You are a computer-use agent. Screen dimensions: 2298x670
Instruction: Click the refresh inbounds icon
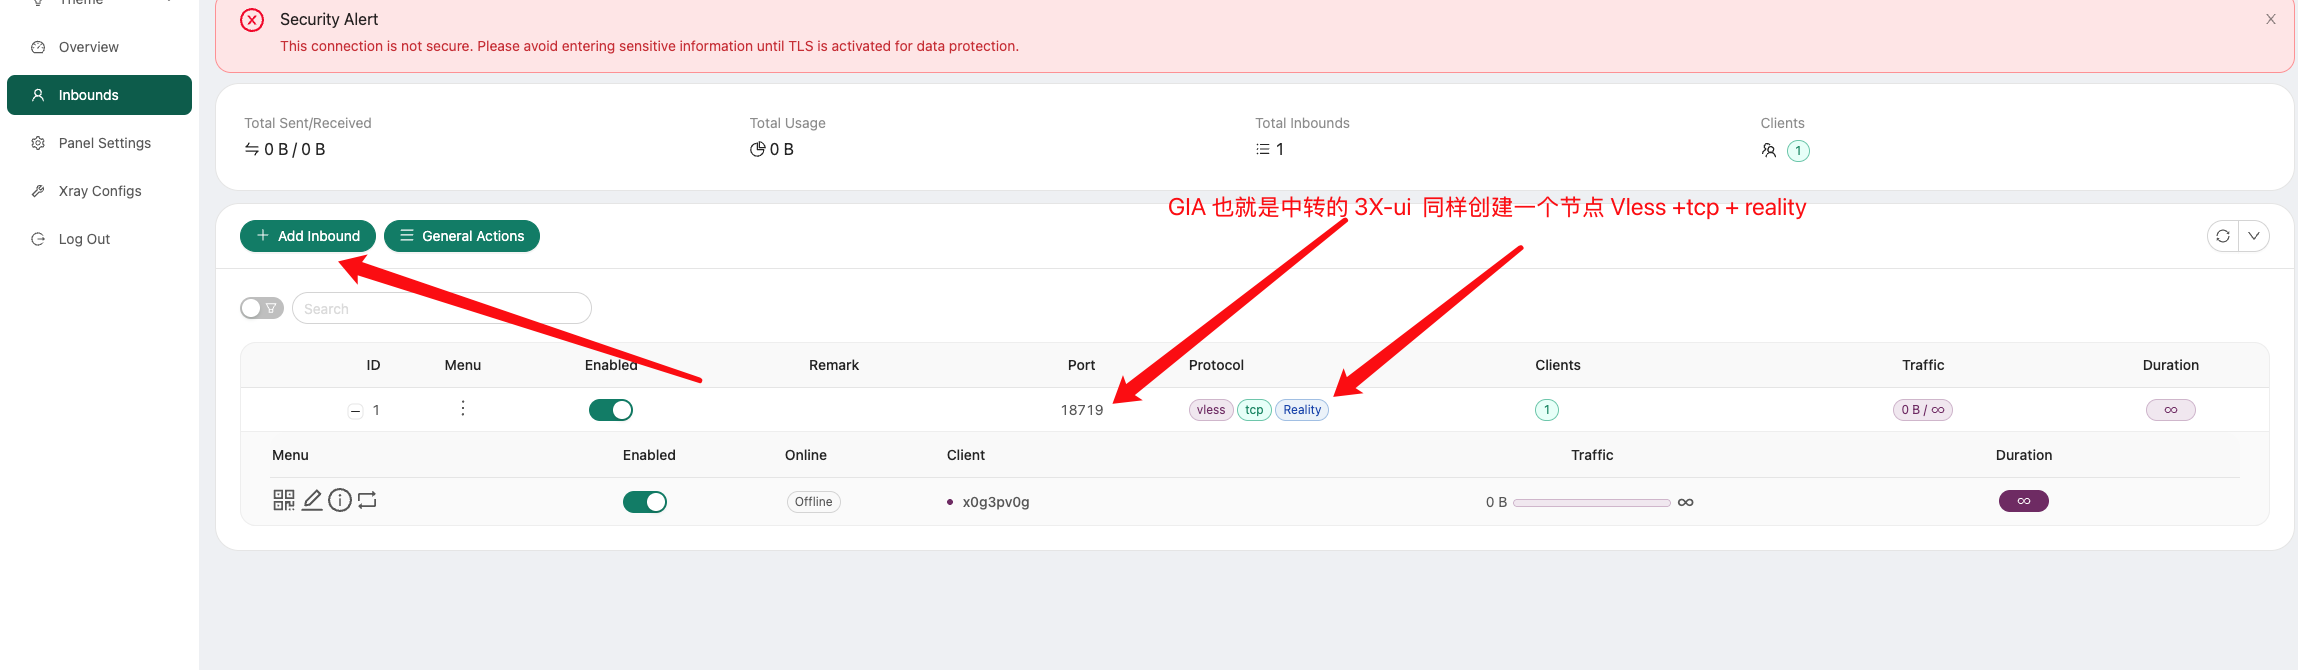coord(2222,236)
